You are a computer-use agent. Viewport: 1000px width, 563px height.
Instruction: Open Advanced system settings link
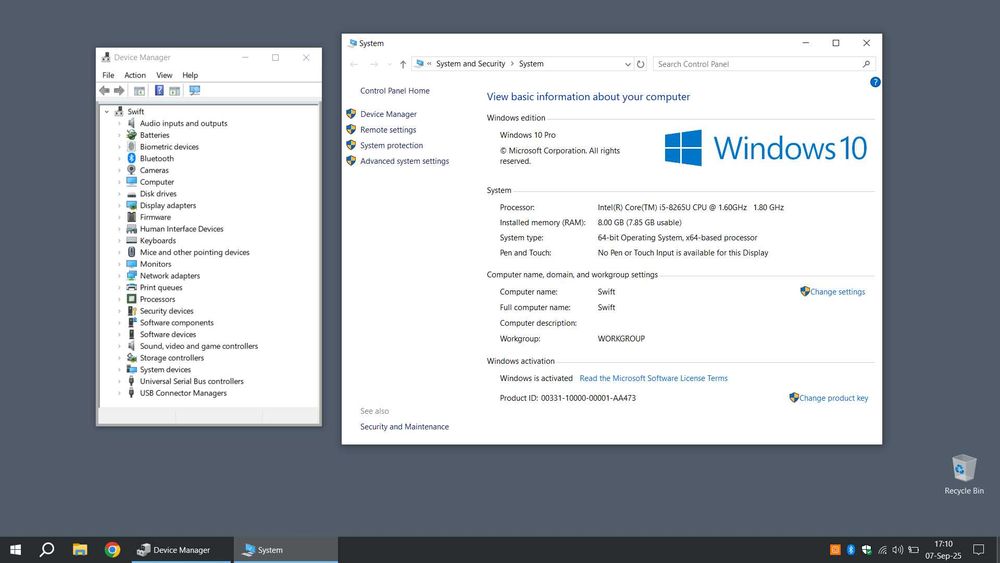[x=404, y=161]
